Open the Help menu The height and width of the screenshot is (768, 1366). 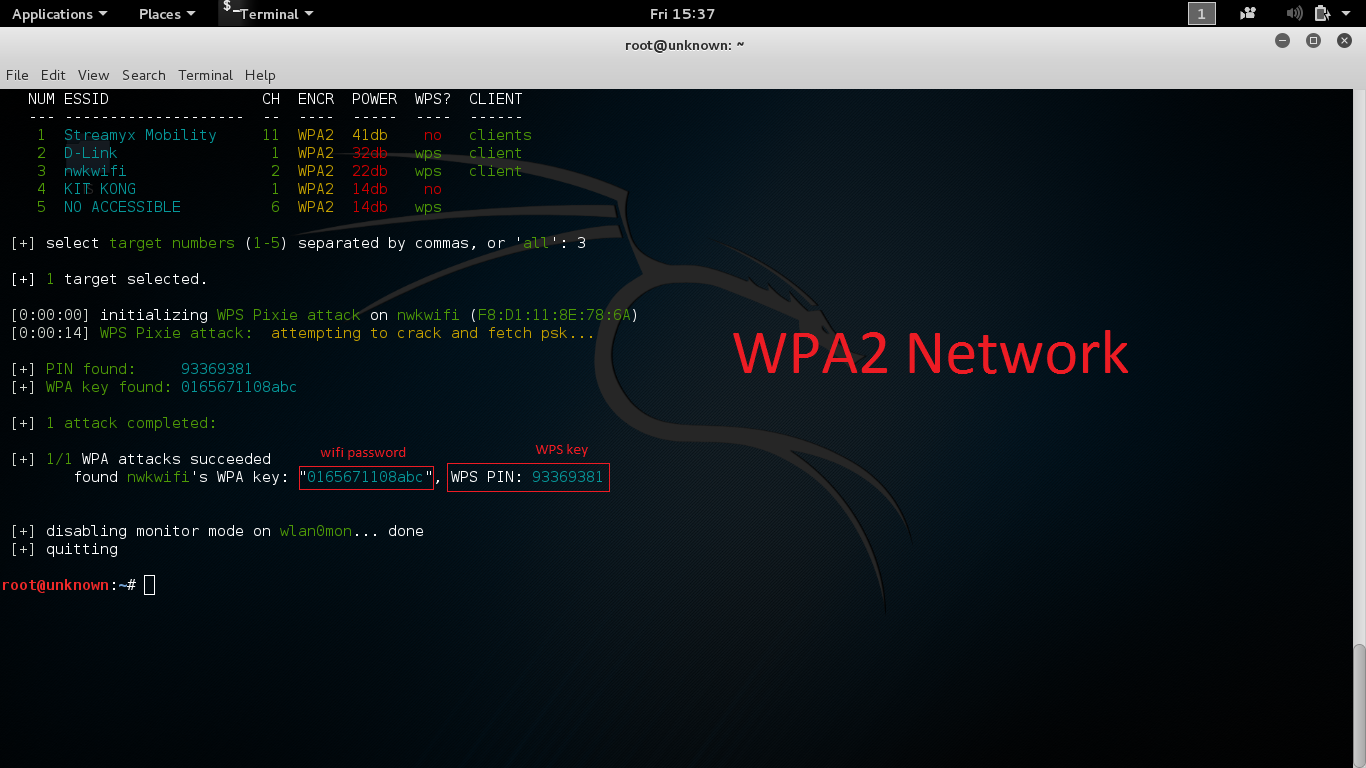click(260, 75)
